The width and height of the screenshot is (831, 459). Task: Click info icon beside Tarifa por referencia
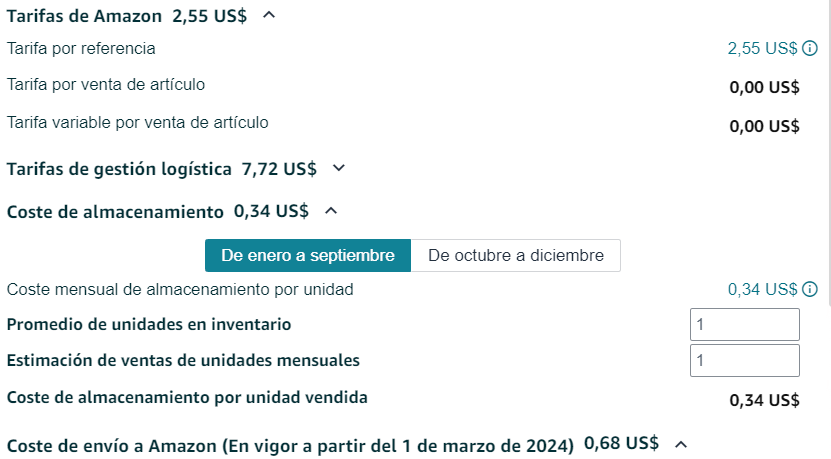tap(810, 48)
